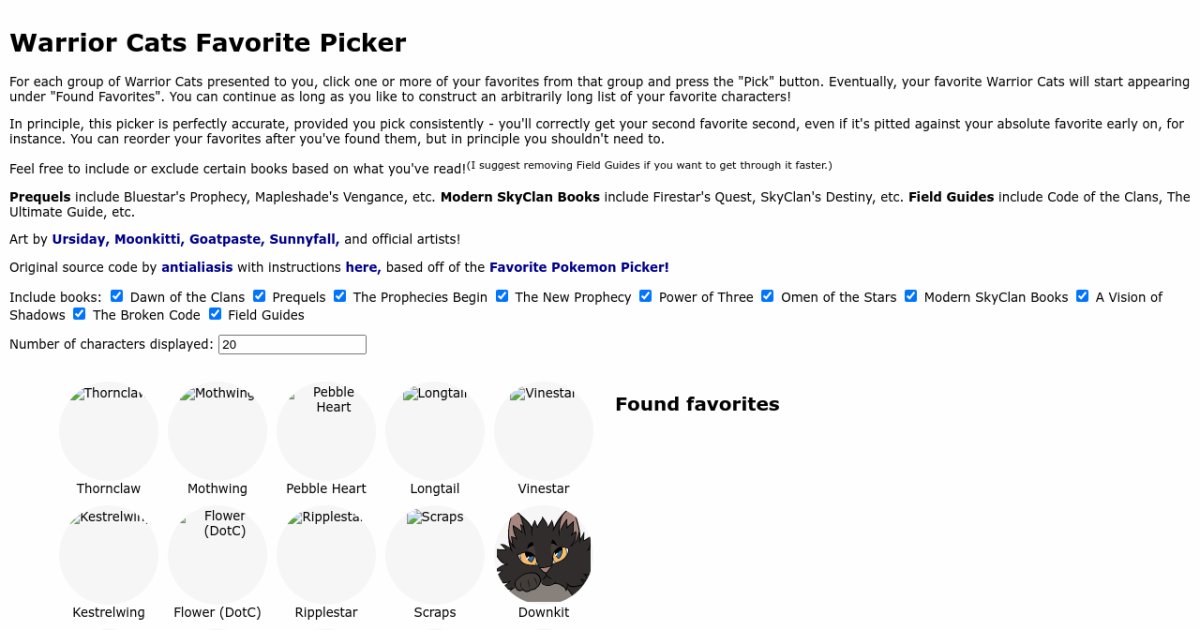Visit the Ursiday artist link

(x=81, y=240)
